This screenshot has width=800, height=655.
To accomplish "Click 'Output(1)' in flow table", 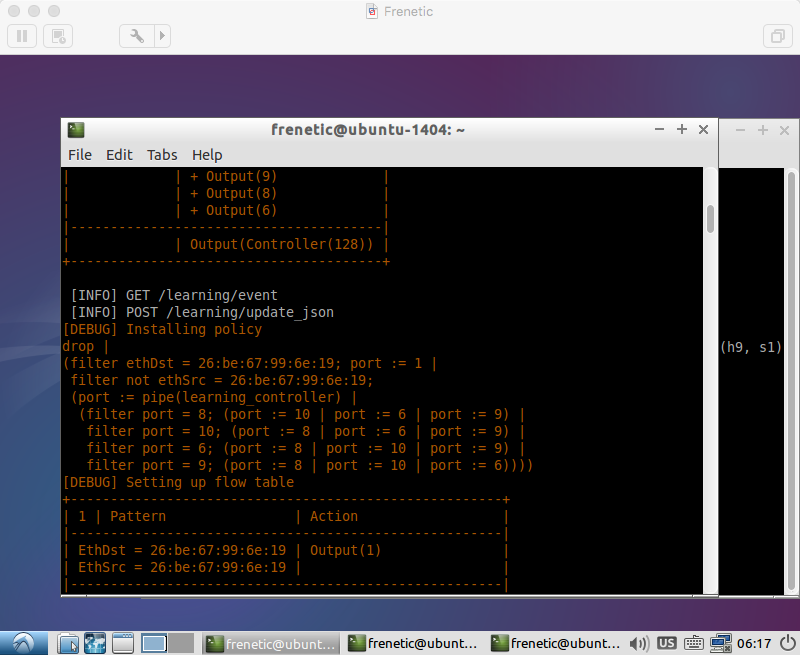I will (x=345, y=550).
